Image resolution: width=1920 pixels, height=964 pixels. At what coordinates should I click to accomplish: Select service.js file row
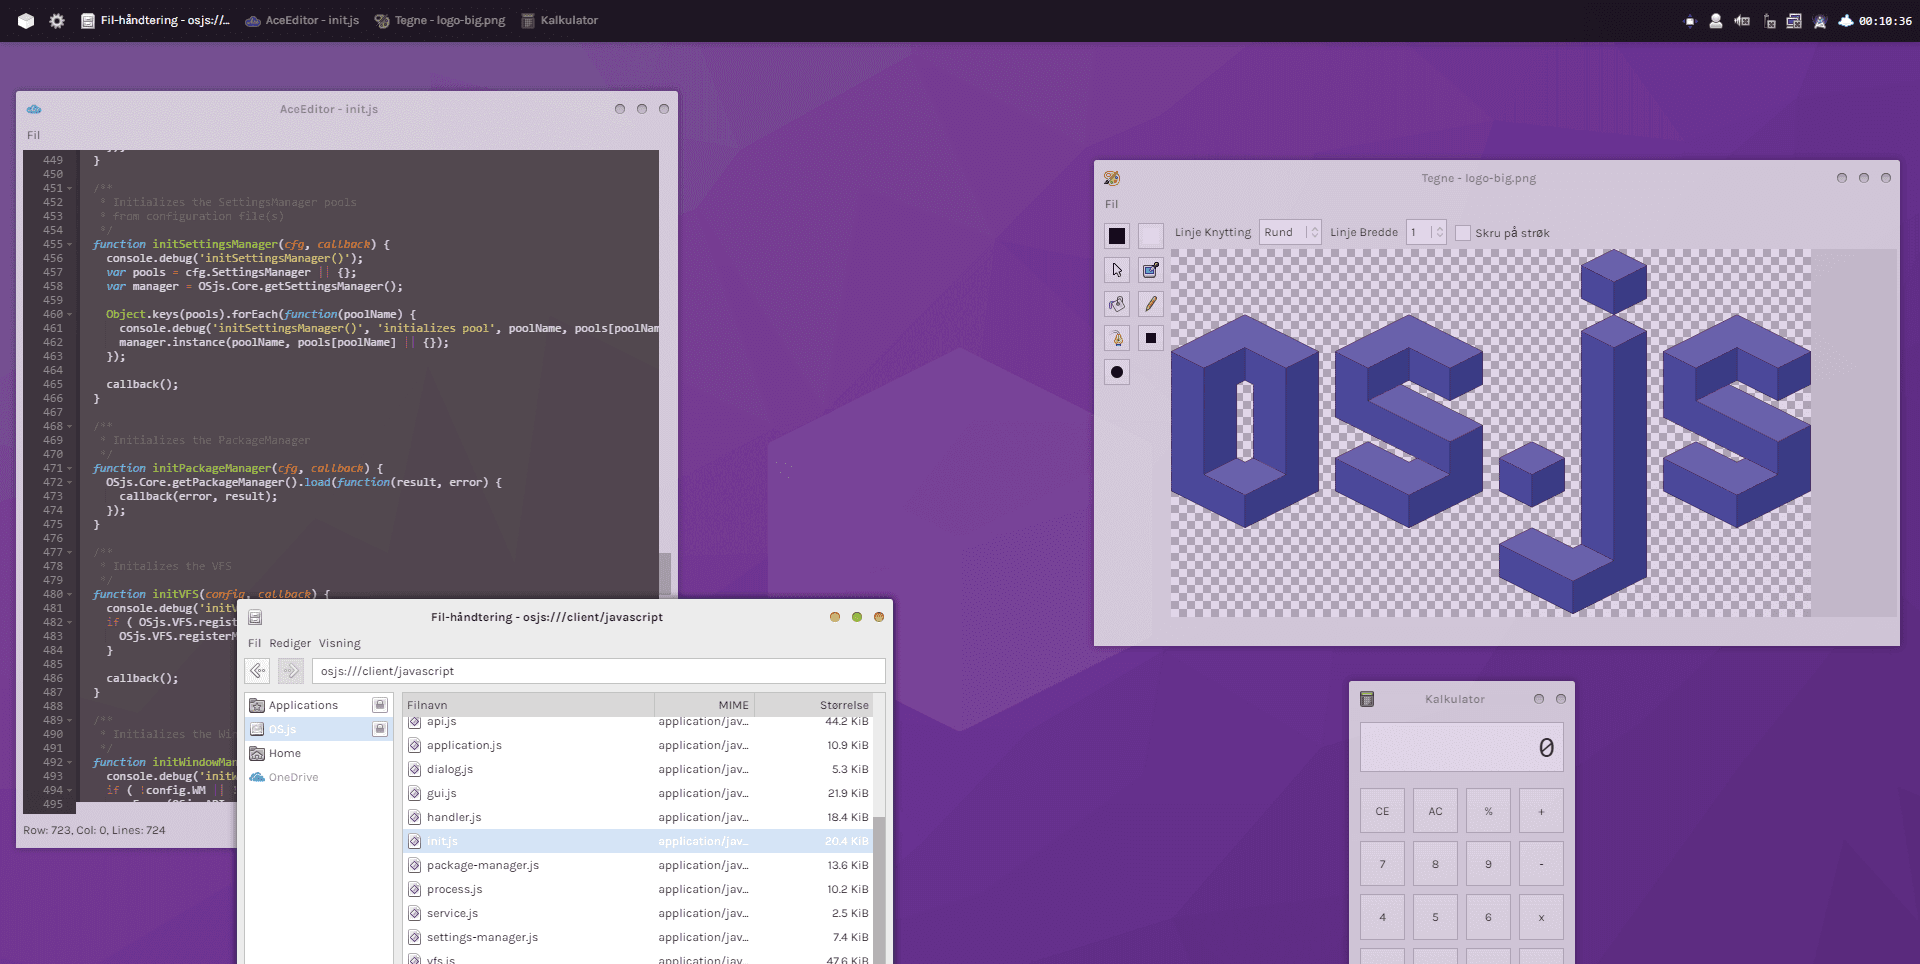[638, 913]
